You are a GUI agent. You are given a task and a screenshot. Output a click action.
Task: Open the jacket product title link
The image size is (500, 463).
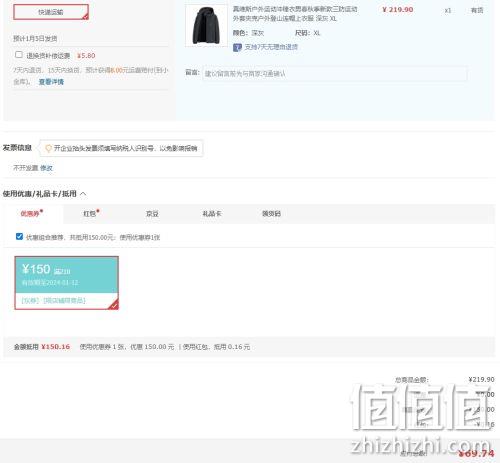click(x=295, y=14)
